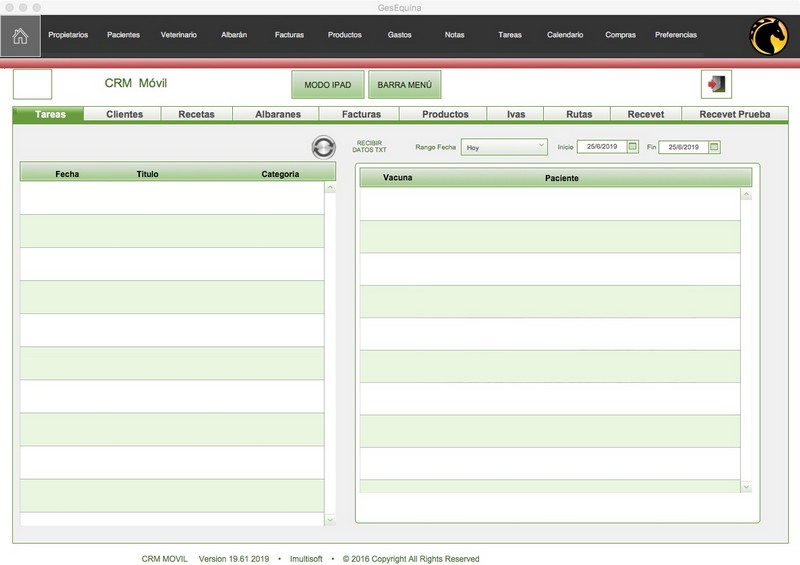Click the Inicio date input field
The width and height of the screenshot is (800, 565).
coord(601,147)
